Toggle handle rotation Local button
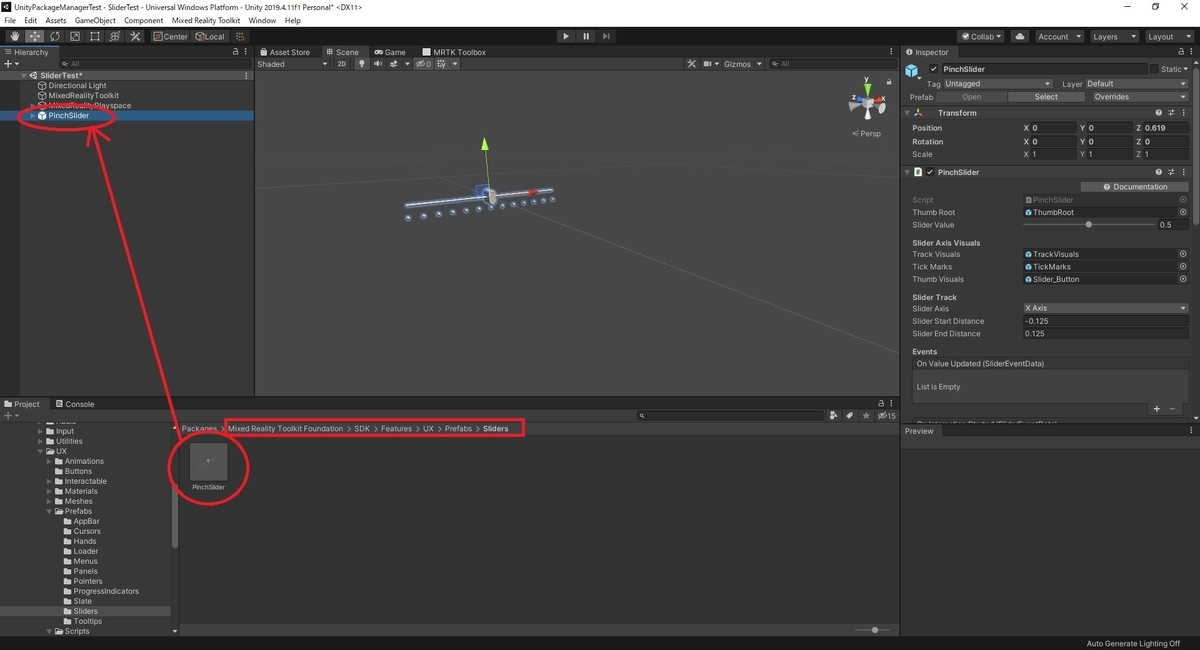The height and width of the screenshot is (650, 1200). [210, 37]
